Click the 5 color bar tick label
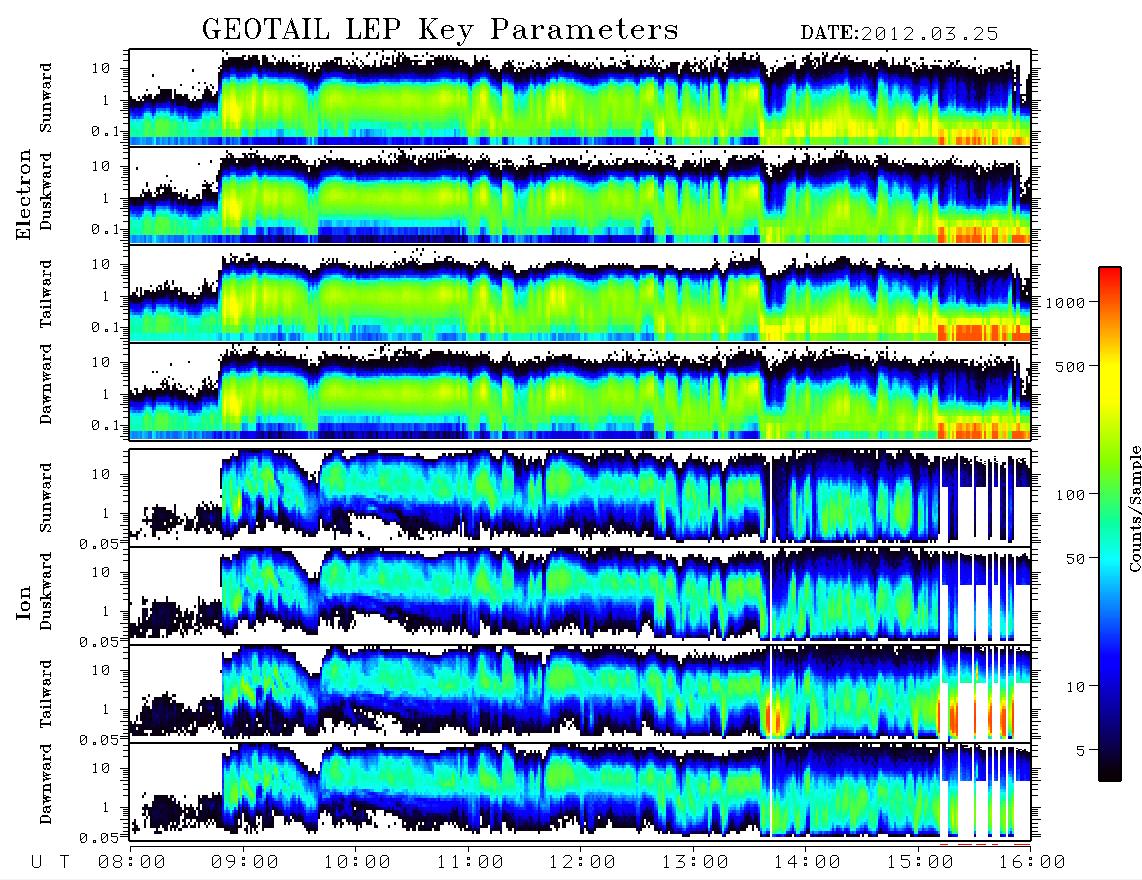The width and height of the screenshot is (1142, 880). click(1080, 751)
